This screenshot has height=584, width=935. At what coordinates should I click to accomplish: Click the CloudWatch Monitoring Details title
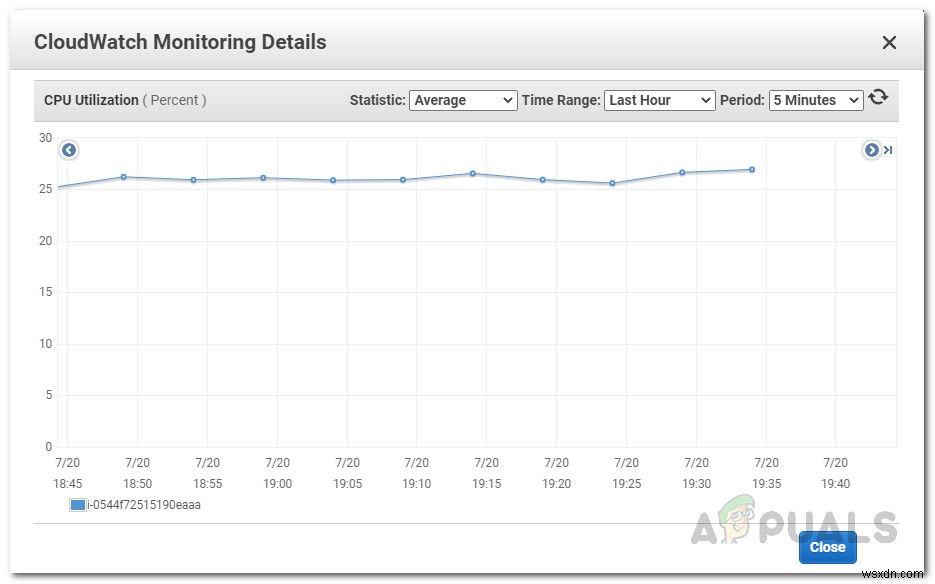pos(180,42)
